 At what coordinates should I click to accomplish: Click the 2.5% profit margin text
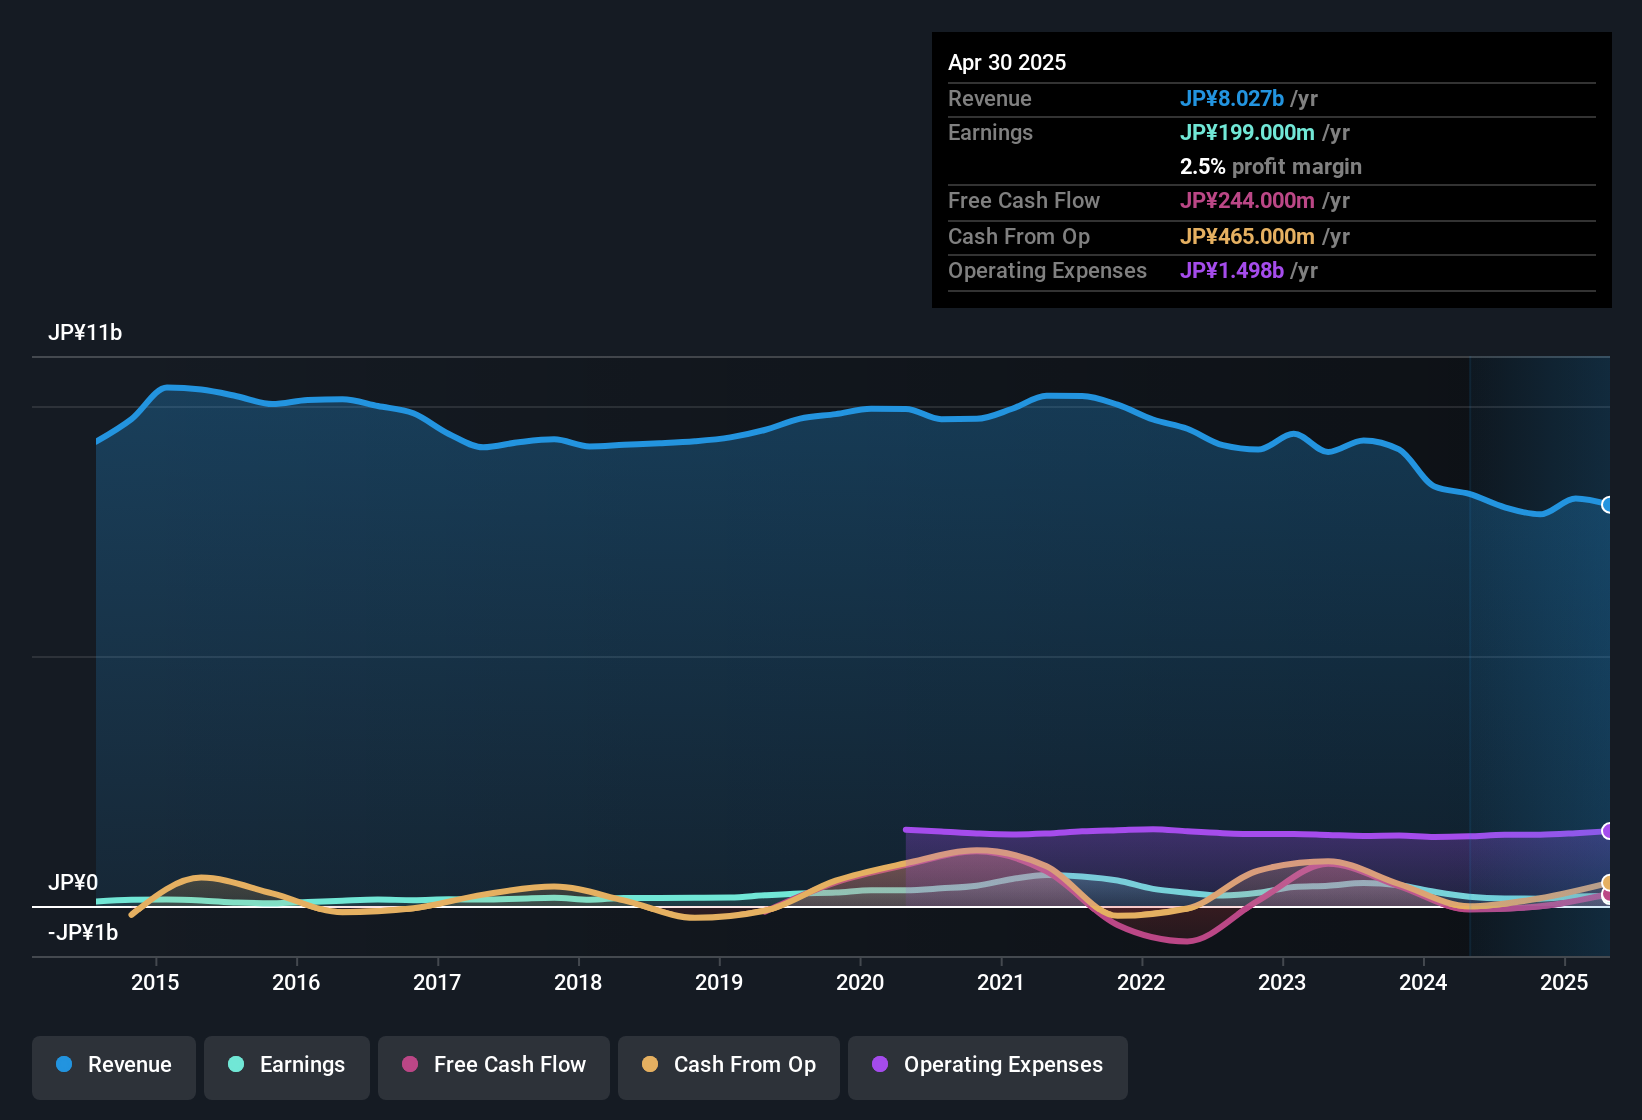click(1271, 166)
